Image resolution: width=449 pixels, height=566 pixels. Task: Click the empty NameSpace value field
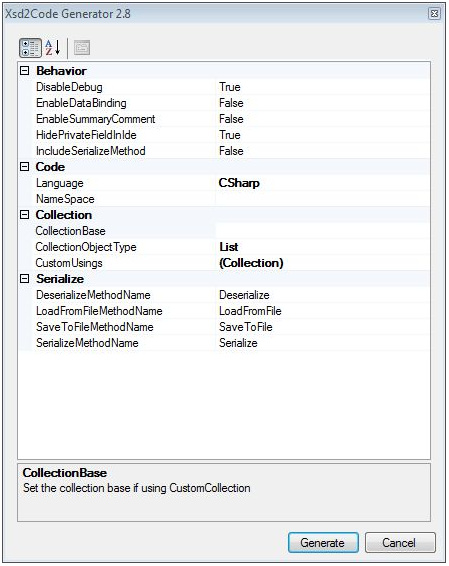[322, 199]
